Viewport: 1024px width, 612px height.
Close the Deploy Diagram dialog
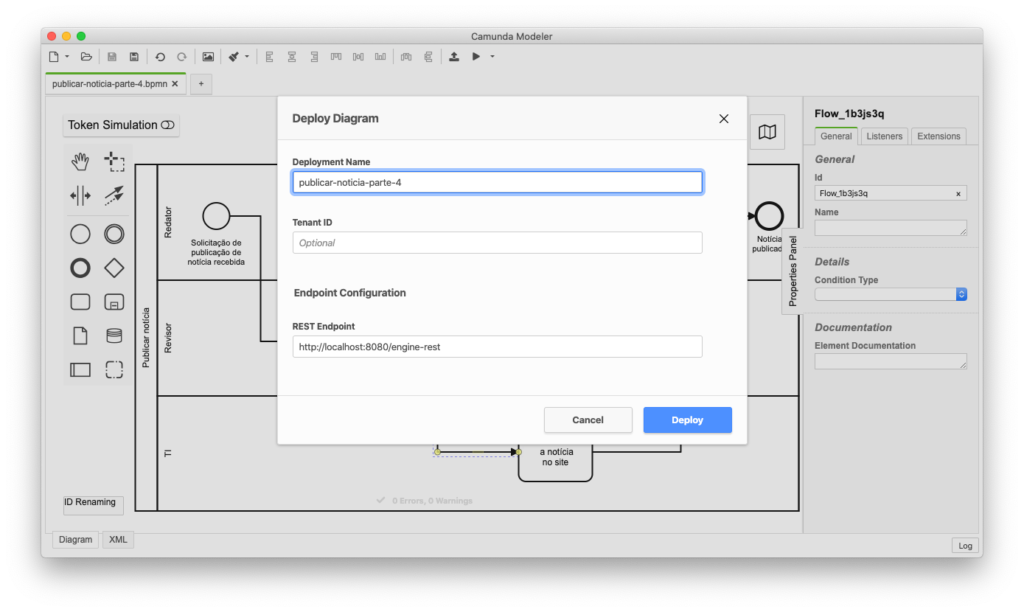coord(724,119)
